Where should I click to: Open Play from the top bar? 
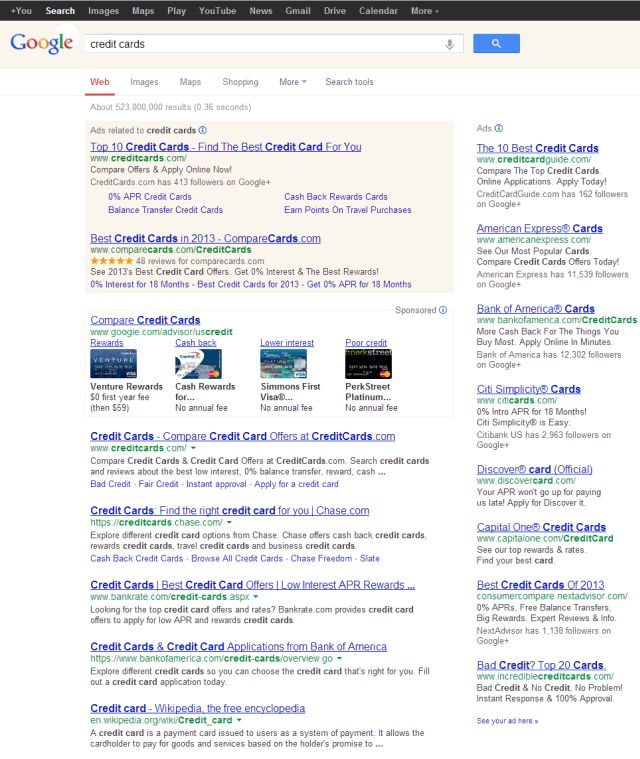pyautogui.click(x=176, y=11)
